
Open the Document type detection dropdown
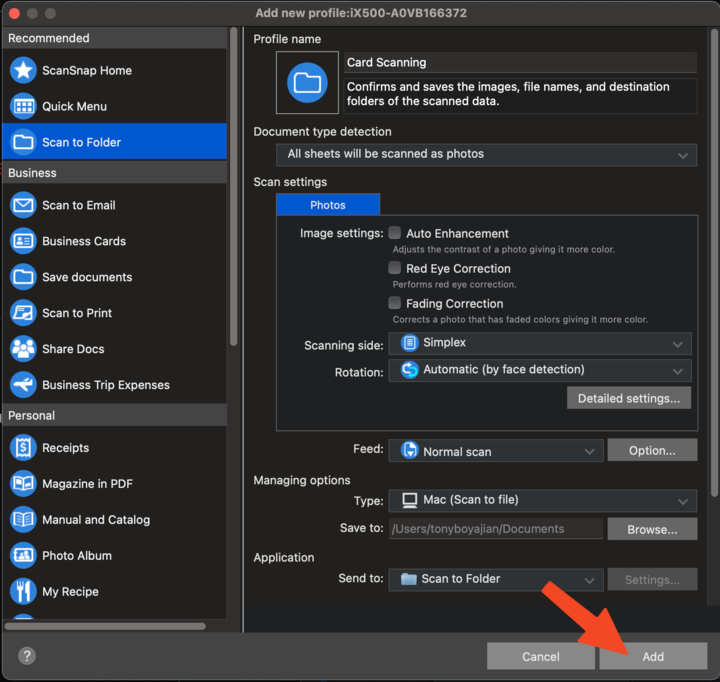pos(486,155)
